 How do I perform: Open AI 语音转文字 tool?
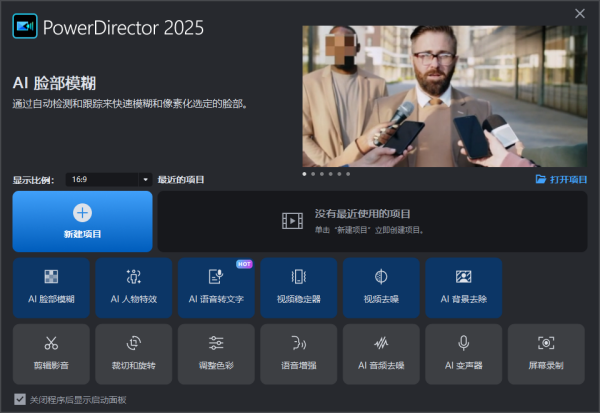point(216,288)
